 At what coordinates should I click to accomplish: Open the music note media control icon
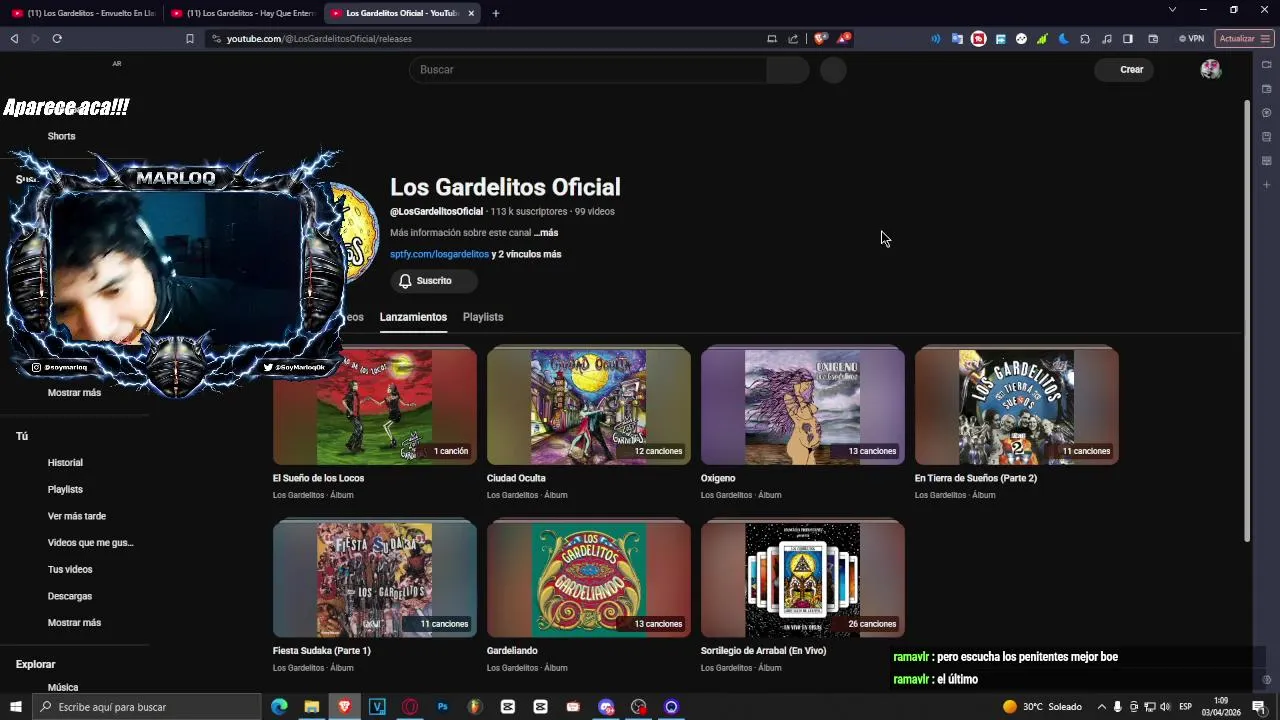pos(1106,39)
